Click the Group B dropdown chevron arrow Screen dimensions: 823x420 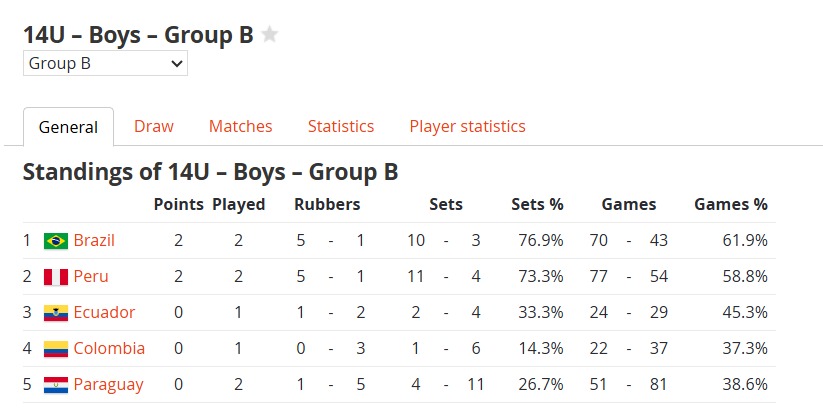(177, 64)
